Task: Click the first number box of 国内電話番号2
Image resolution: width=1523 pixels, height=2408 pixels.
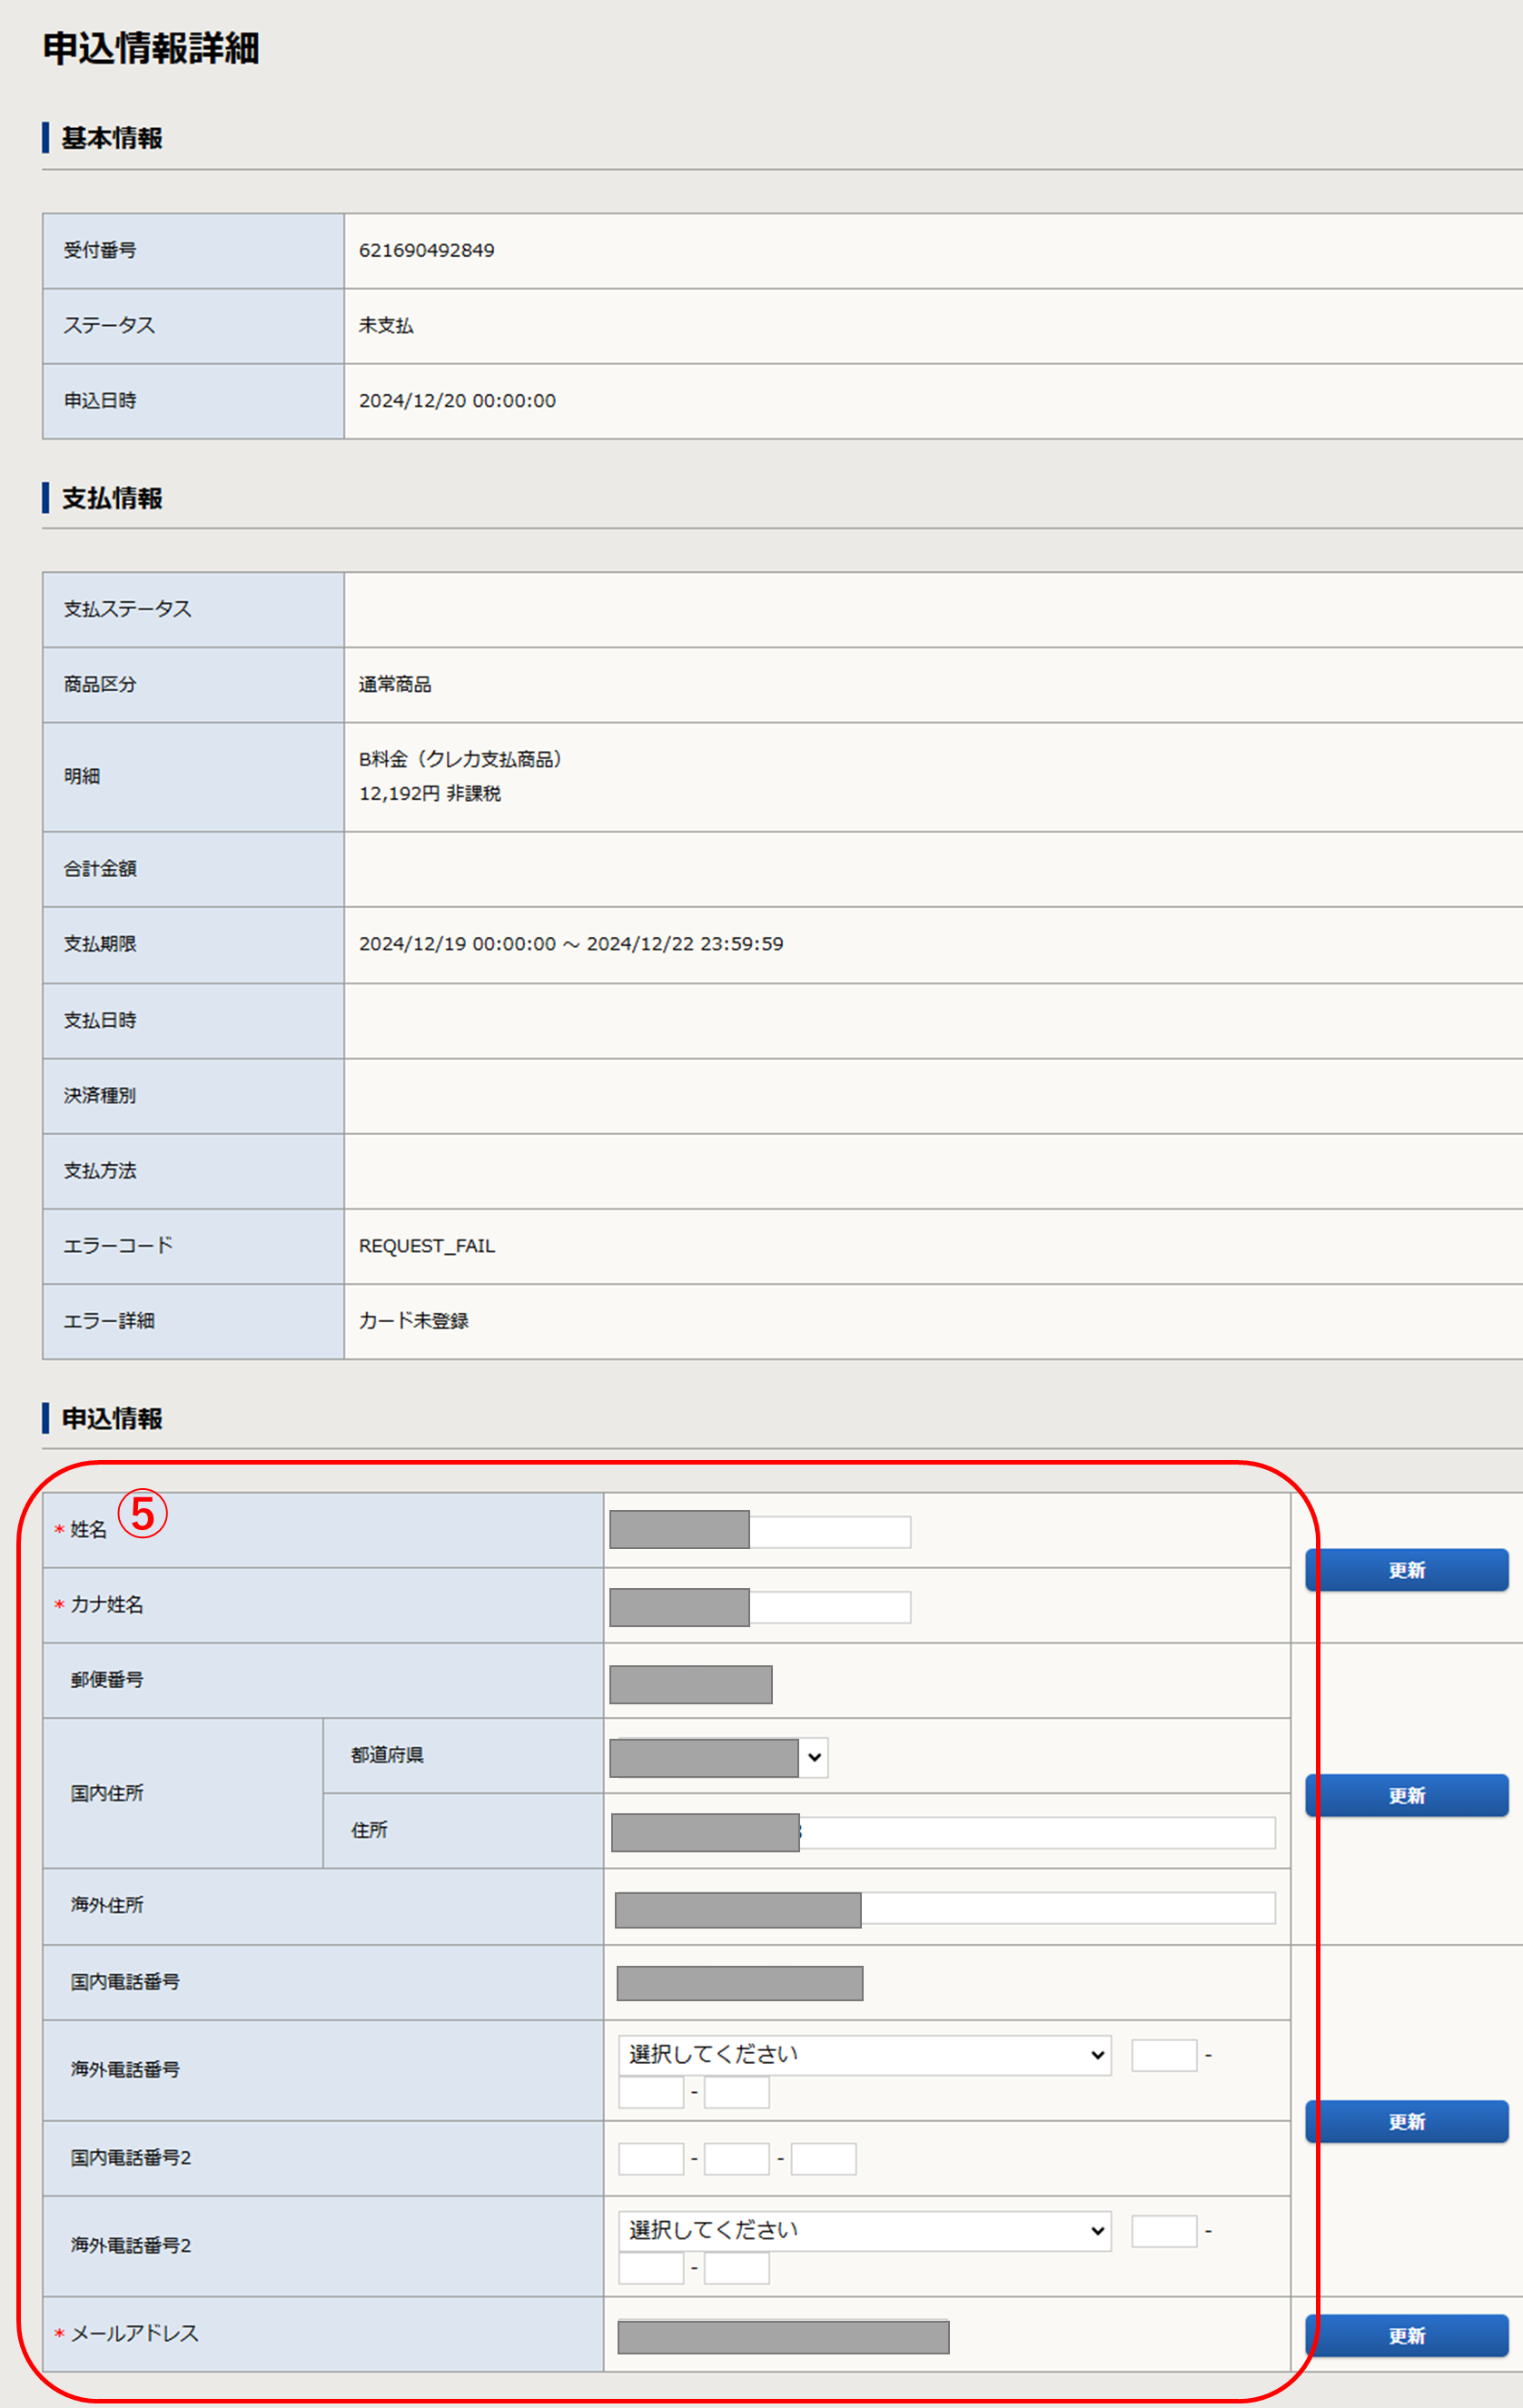Action: (651, 2159)
